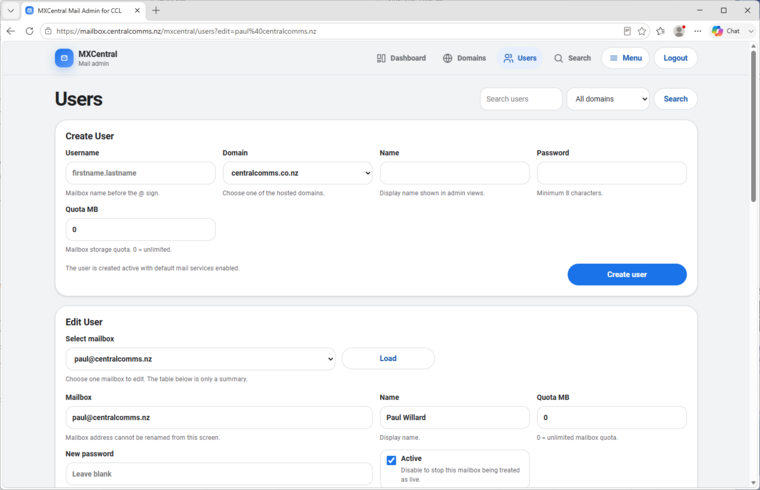The width and height of the screenshot is (760, 490).
Task: Focus the Username field in Create User
Action: click(141, 173)
